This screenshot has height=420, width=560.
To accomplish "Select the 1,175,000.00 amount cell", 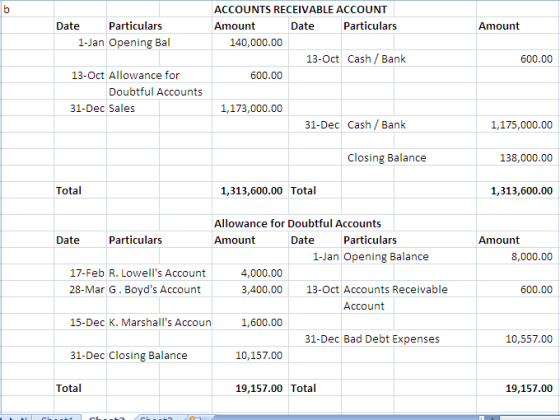I will point(522,125).
